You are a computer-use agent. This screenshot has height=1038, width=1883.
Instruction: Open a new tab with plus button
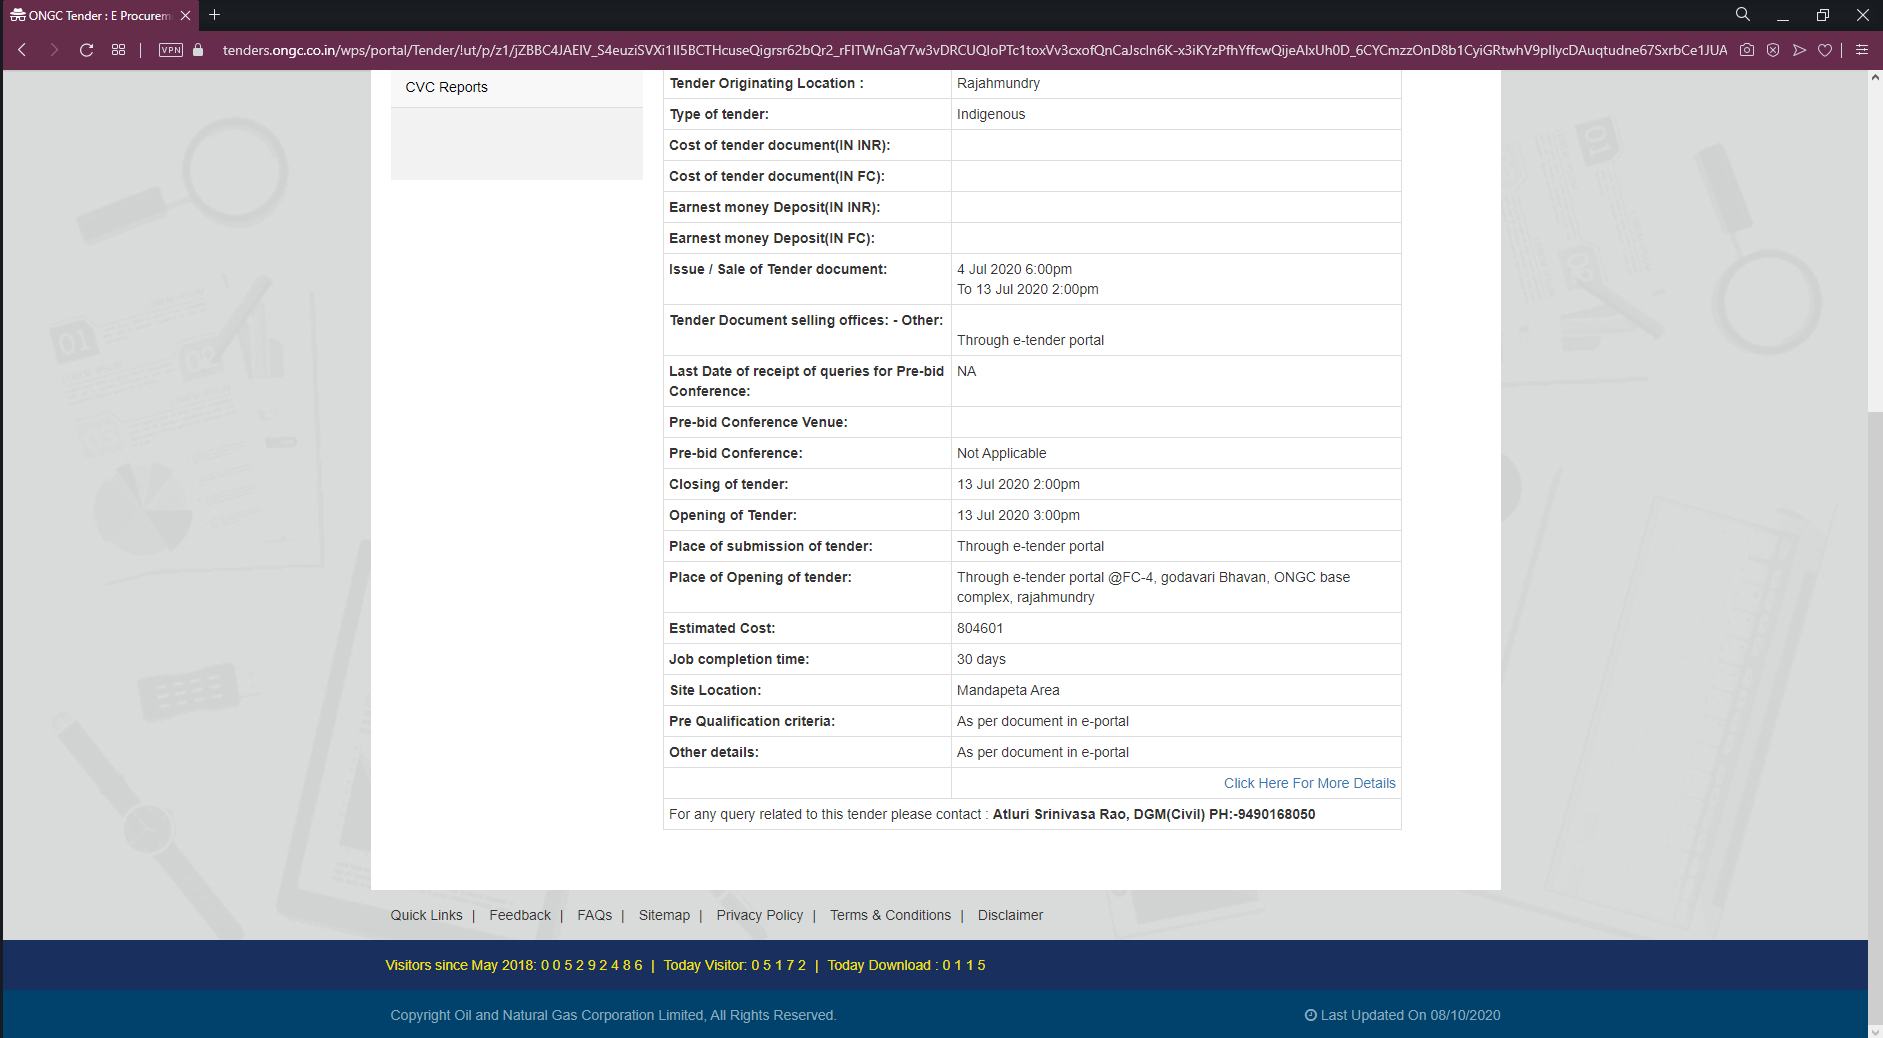[214, 15]
